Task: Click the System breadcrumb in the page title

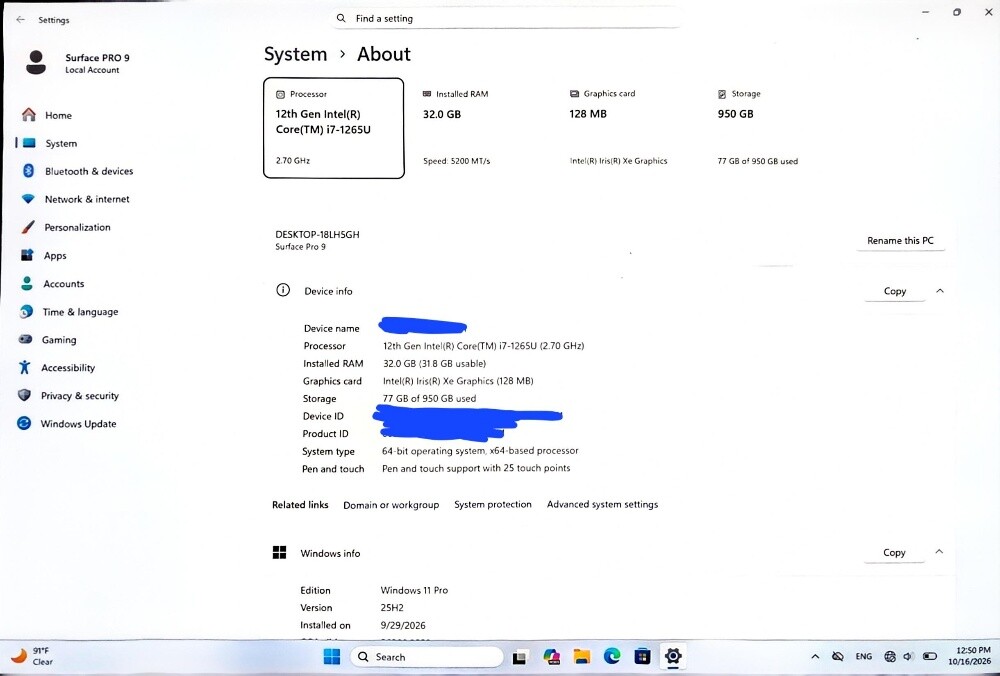Action: click(x=295, y=54)
